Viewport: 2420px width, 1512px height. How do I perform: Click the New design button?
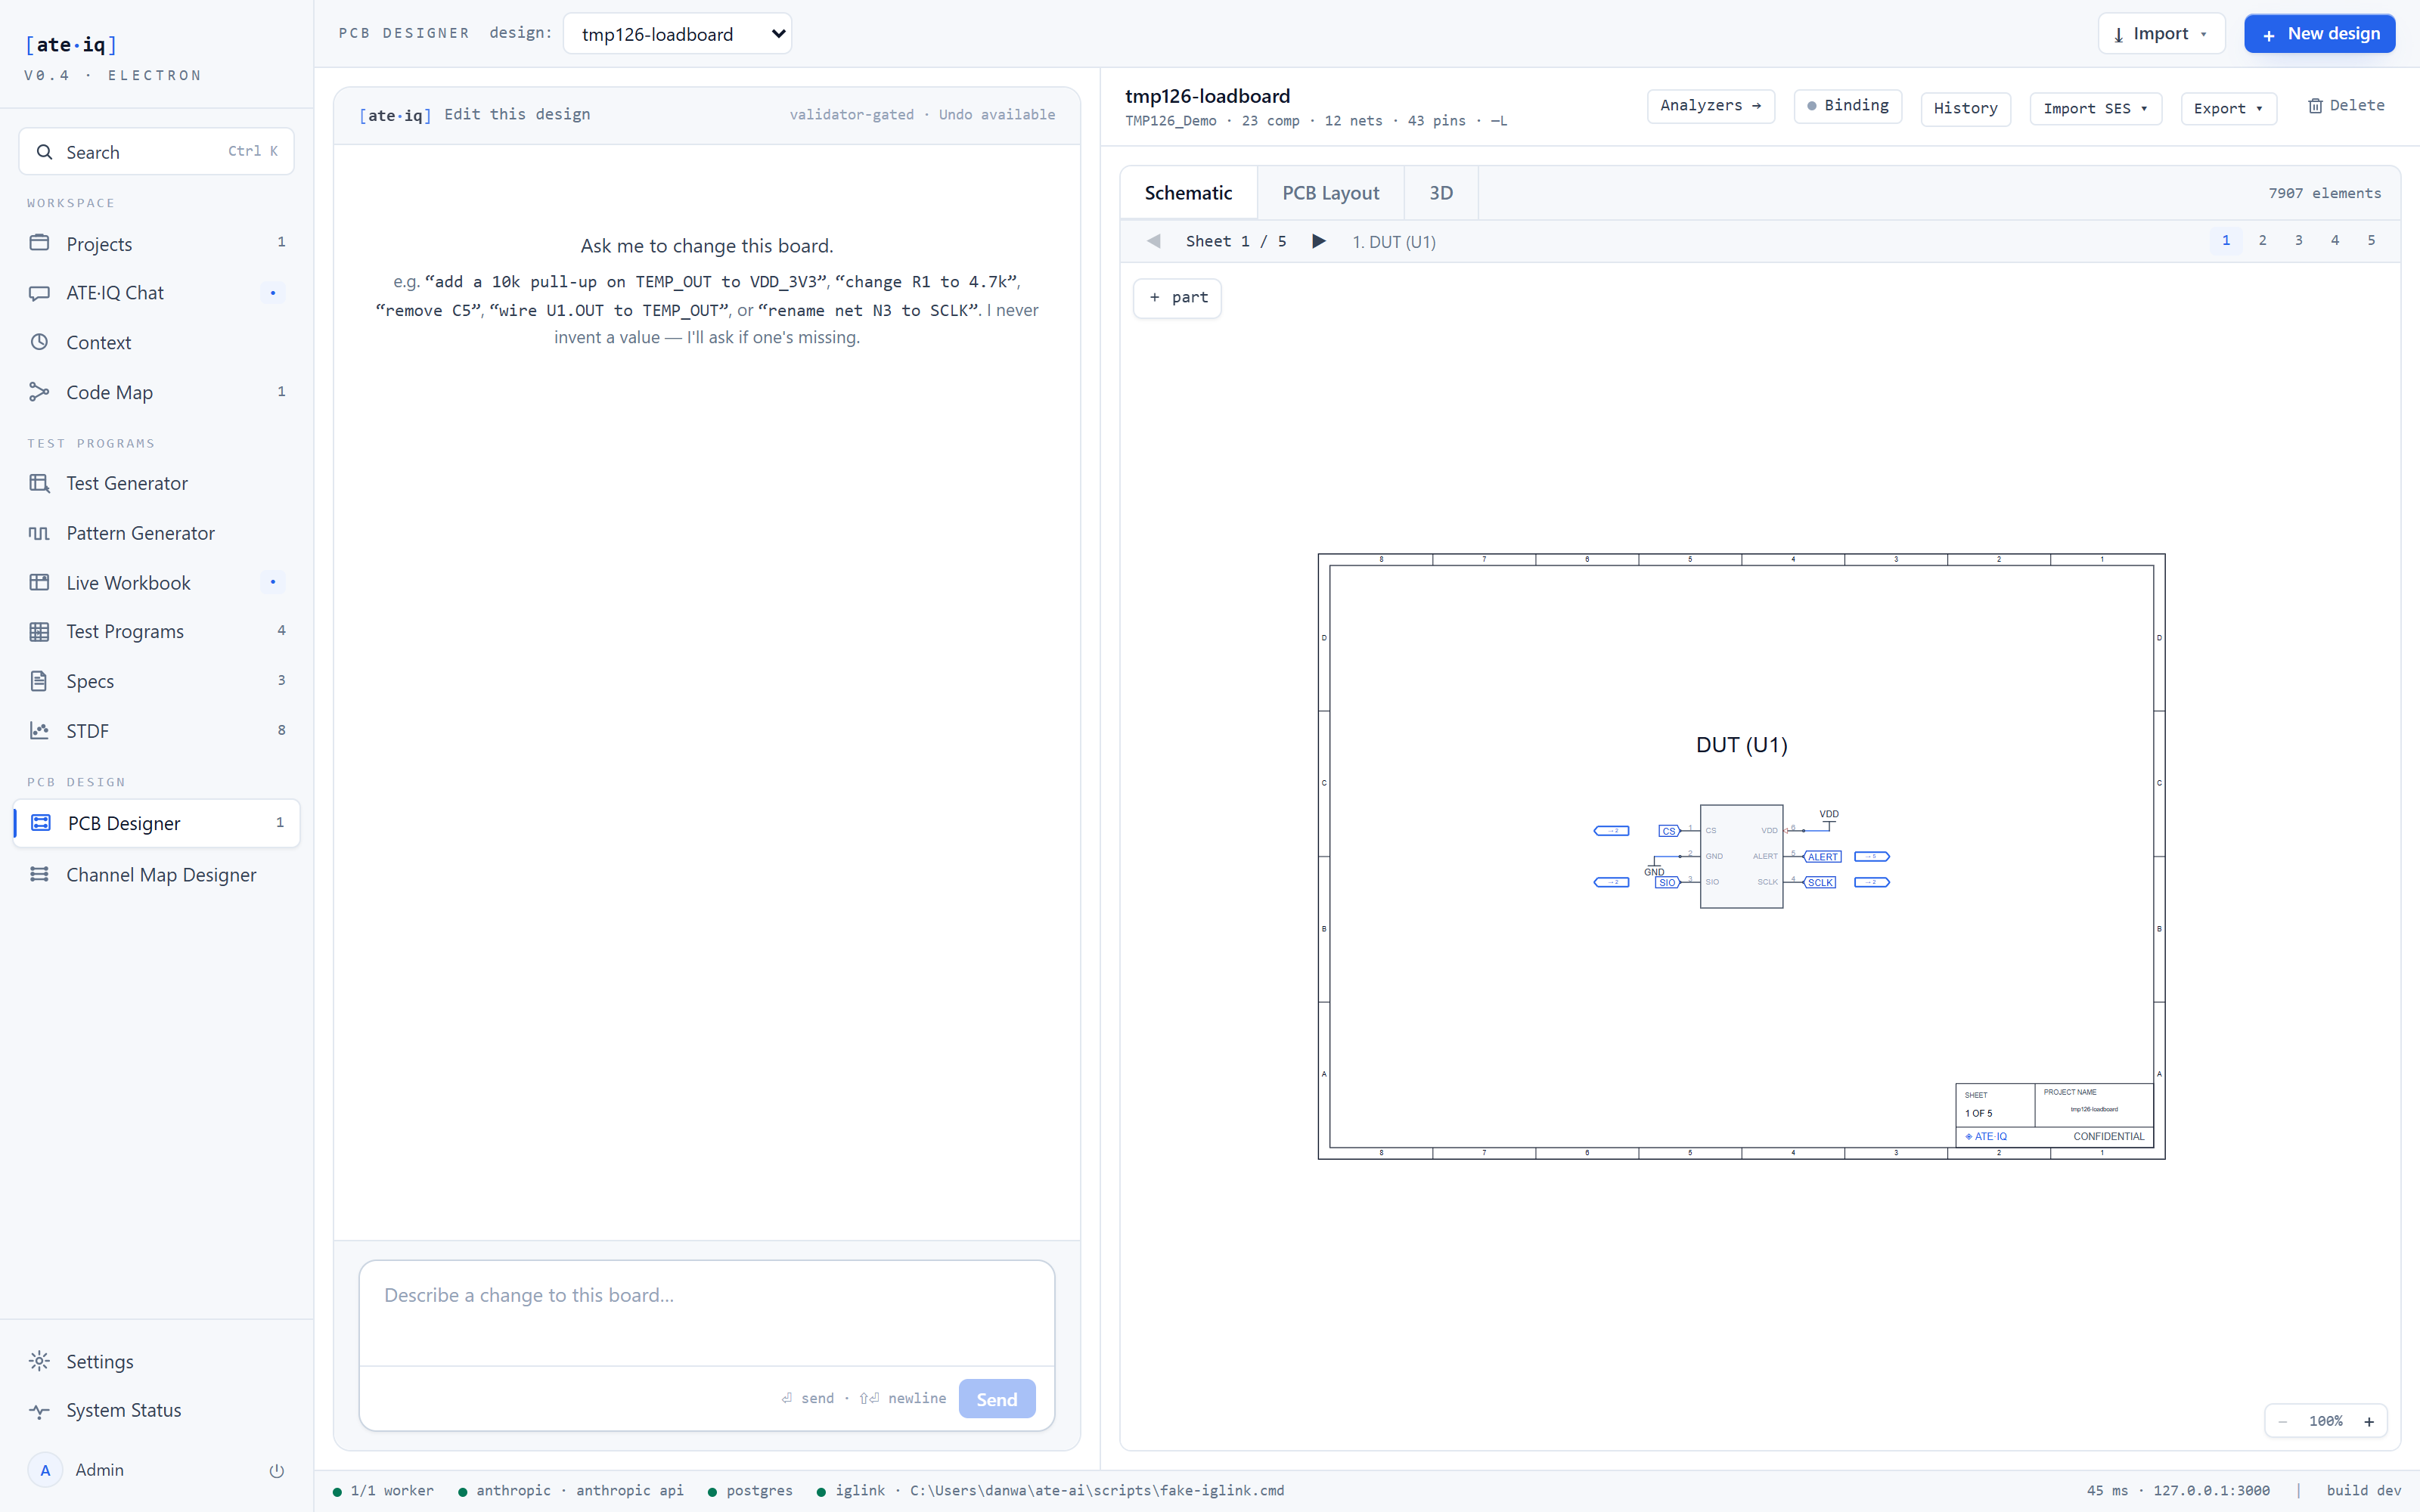coord(2319,34)
